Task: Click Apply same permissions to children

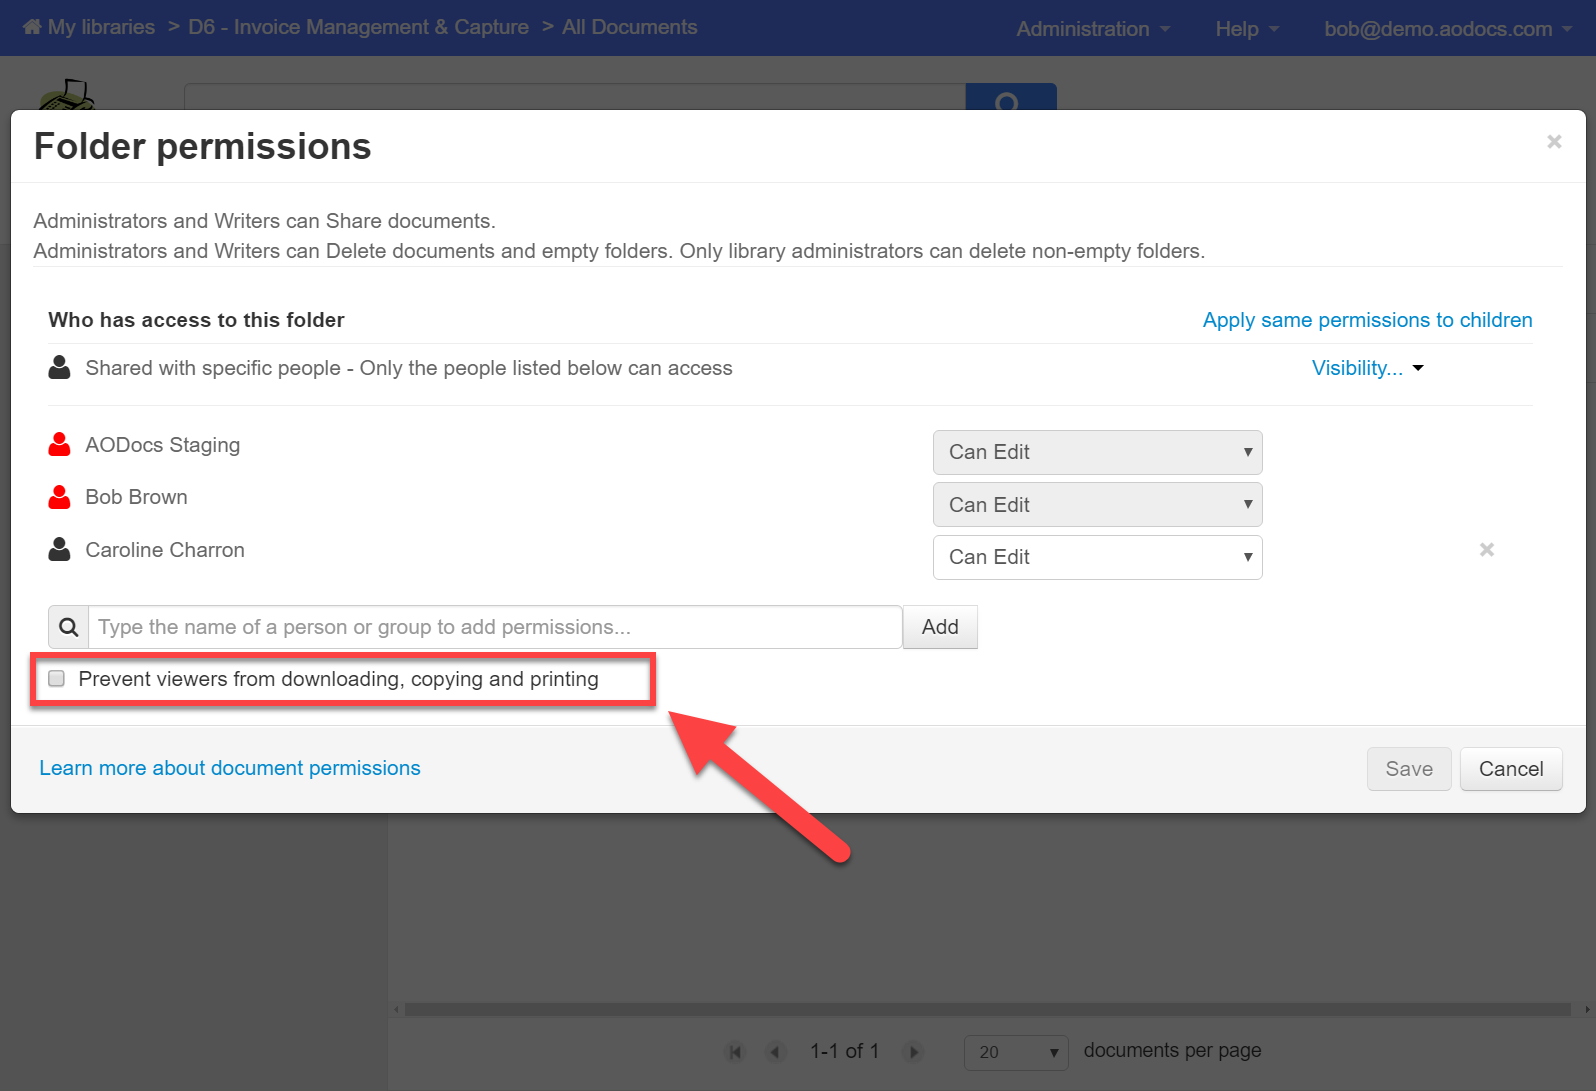Action: (1367, 320)
